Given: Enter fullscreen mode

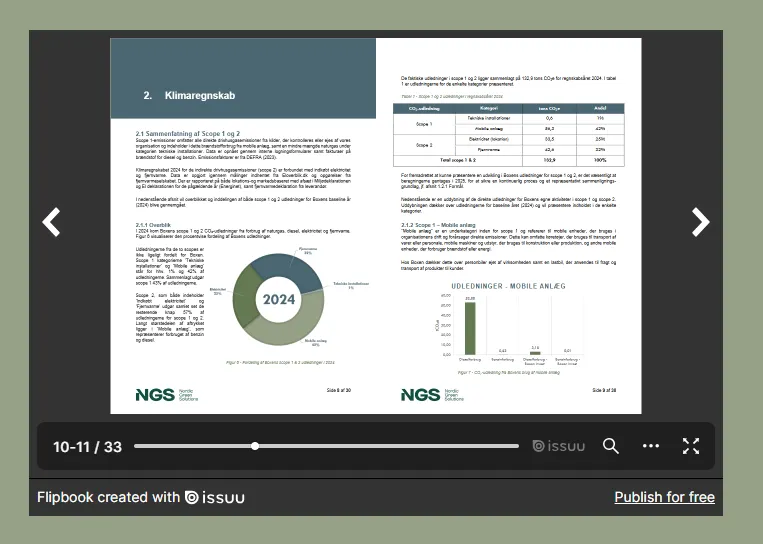Looking at the screenshot, I should coord(691,446).
